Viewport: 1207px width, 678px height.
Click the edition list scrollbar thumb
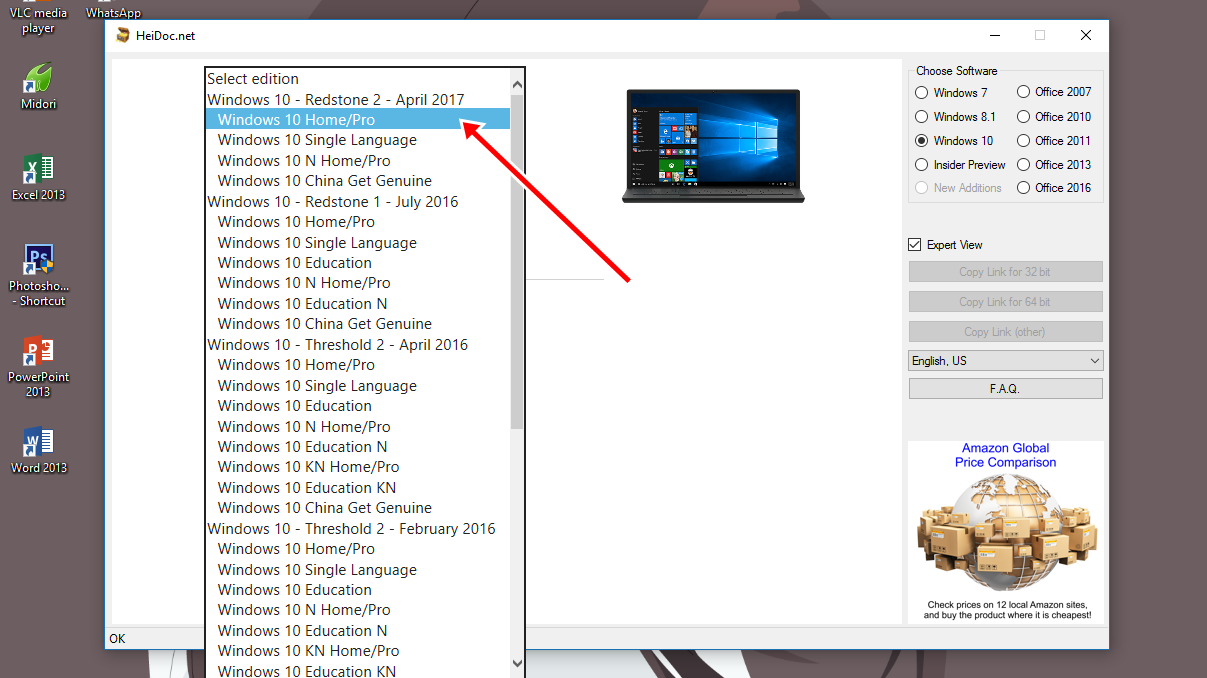[517, 260]
